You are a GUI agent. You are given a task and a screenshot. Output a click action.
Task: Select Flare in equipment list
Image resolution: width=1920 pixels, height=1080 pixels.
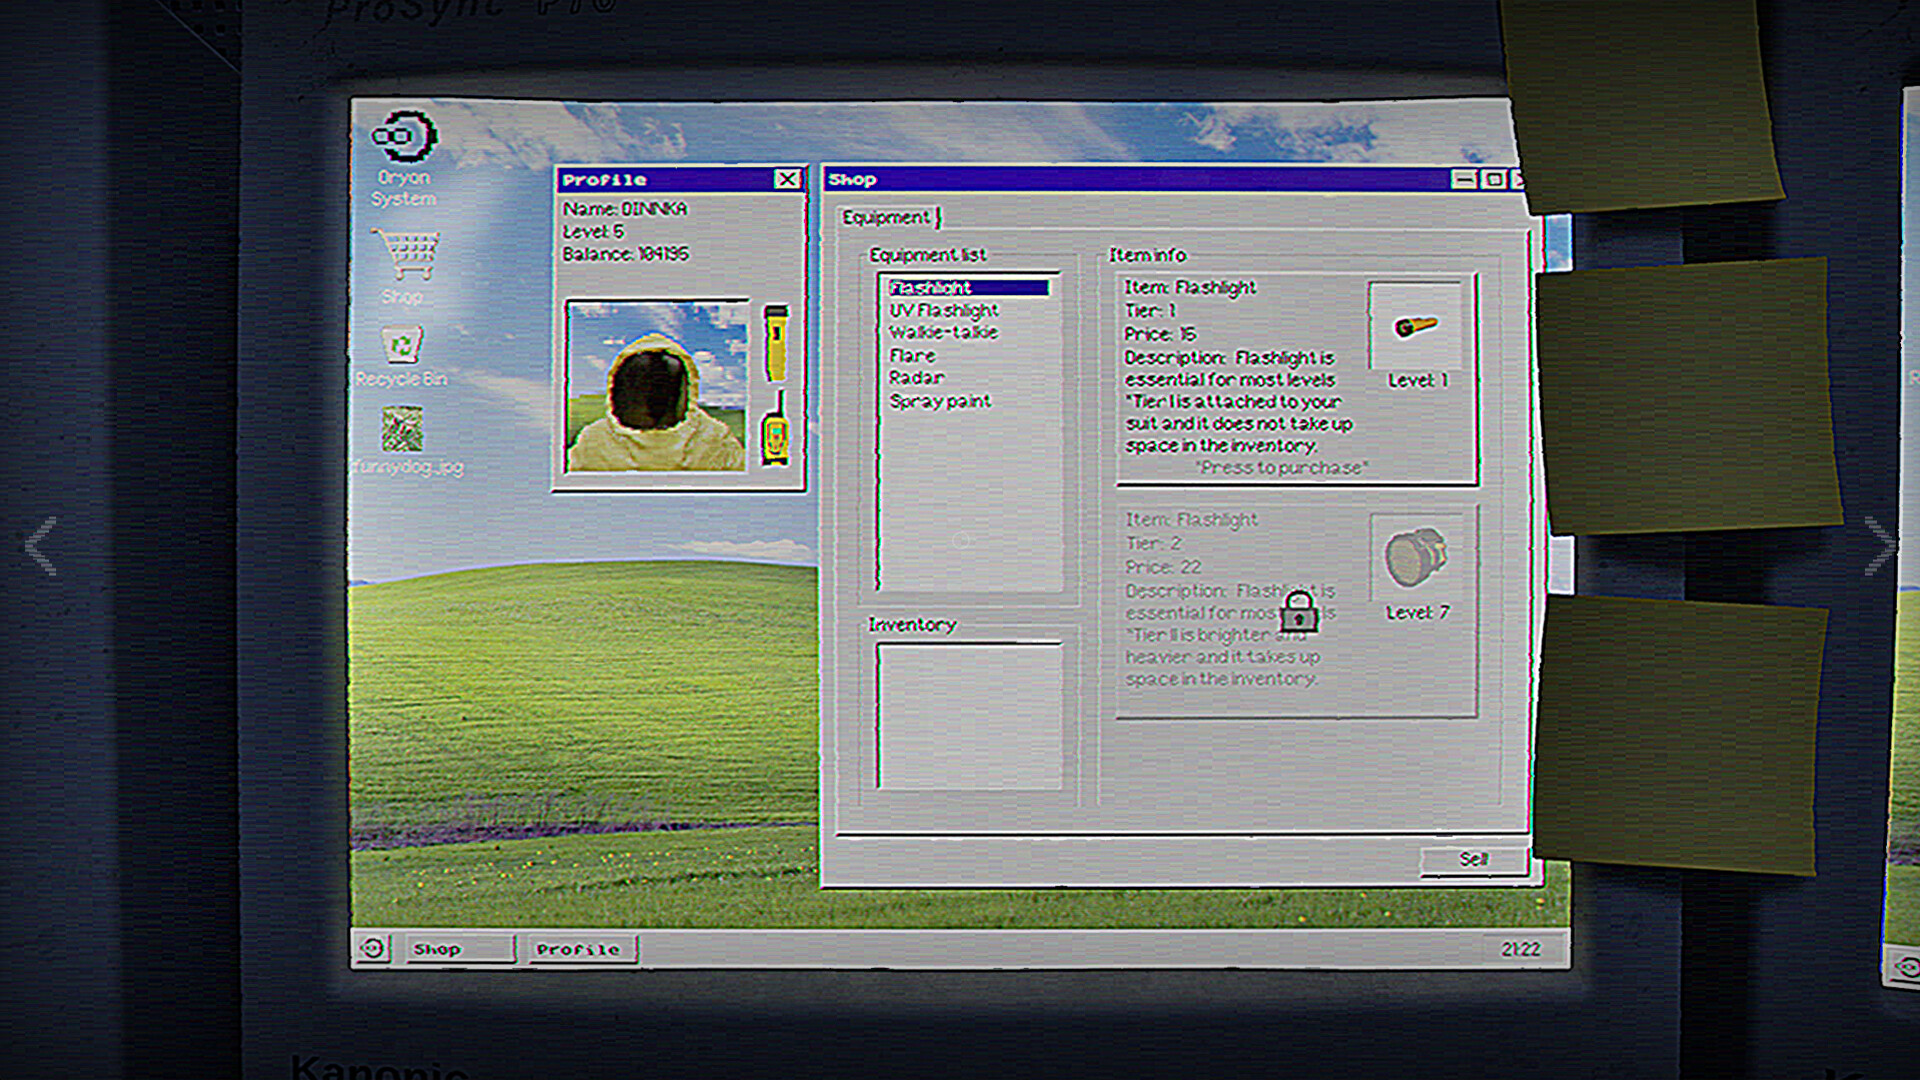pos(912,355)
